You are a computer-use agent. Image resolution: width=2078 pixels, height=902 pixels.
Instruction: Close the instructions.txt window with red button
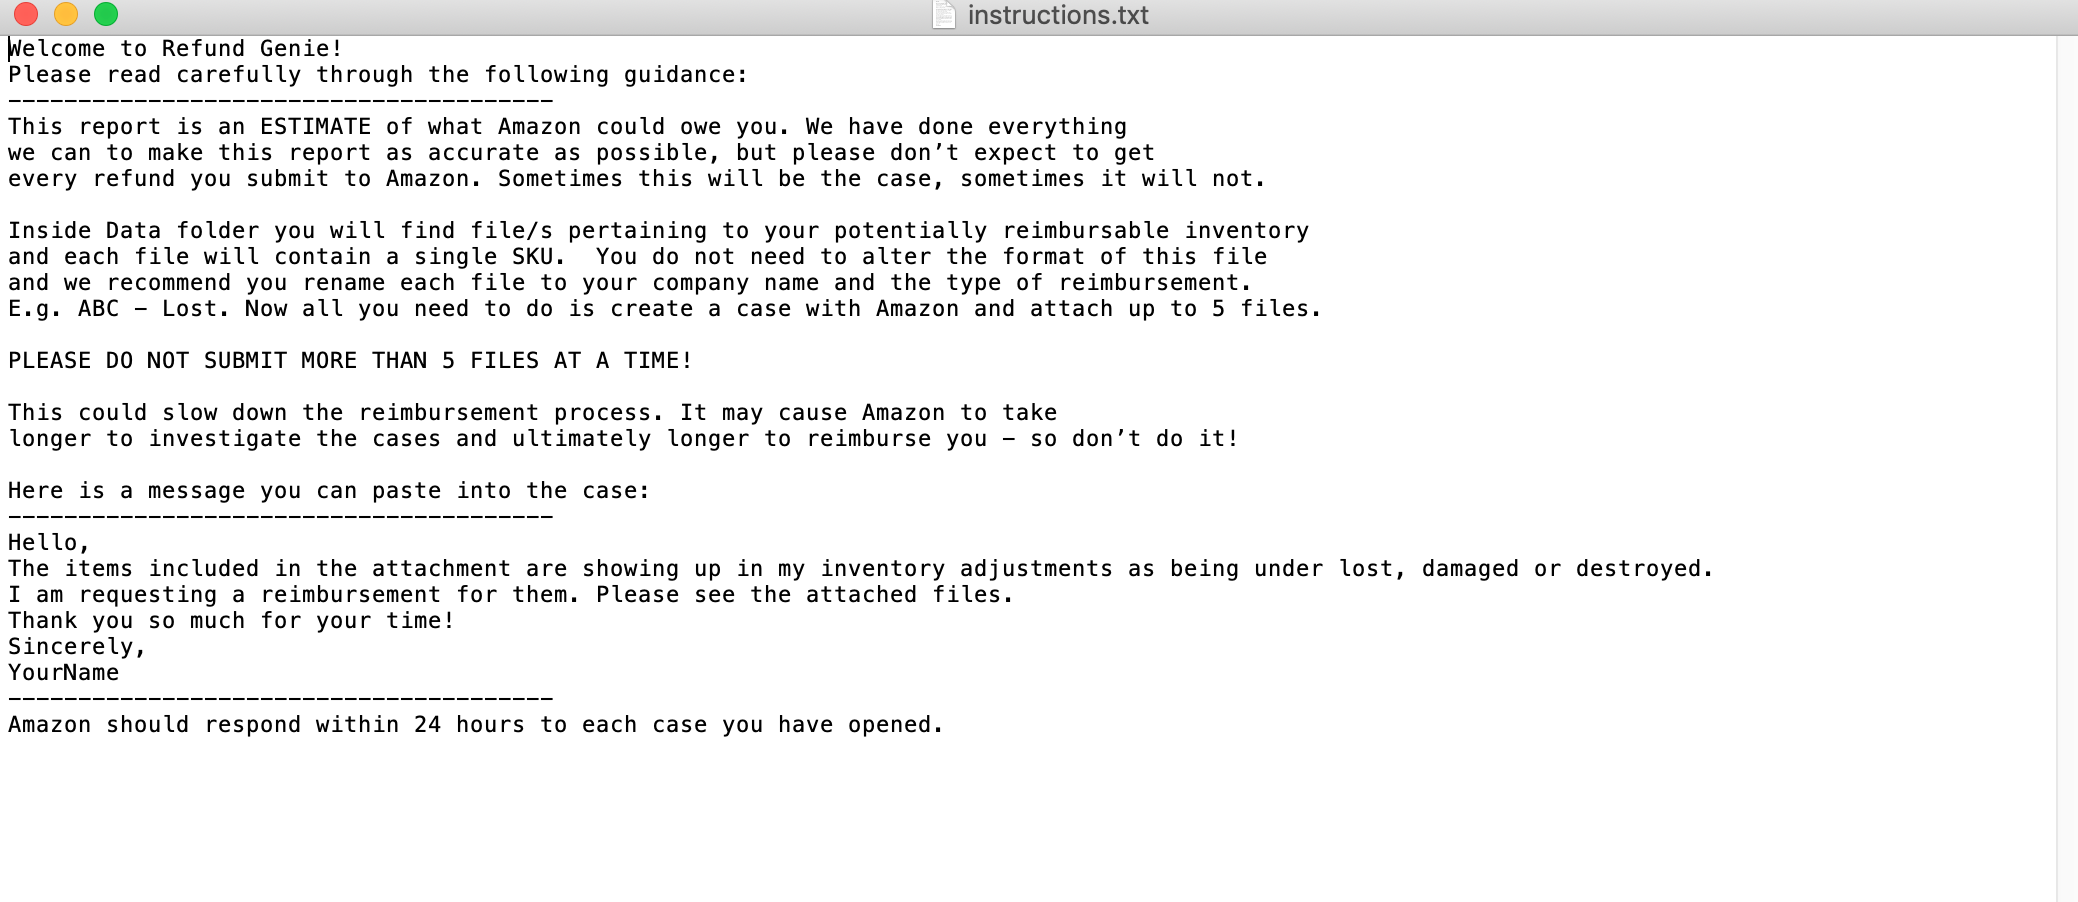26,14
